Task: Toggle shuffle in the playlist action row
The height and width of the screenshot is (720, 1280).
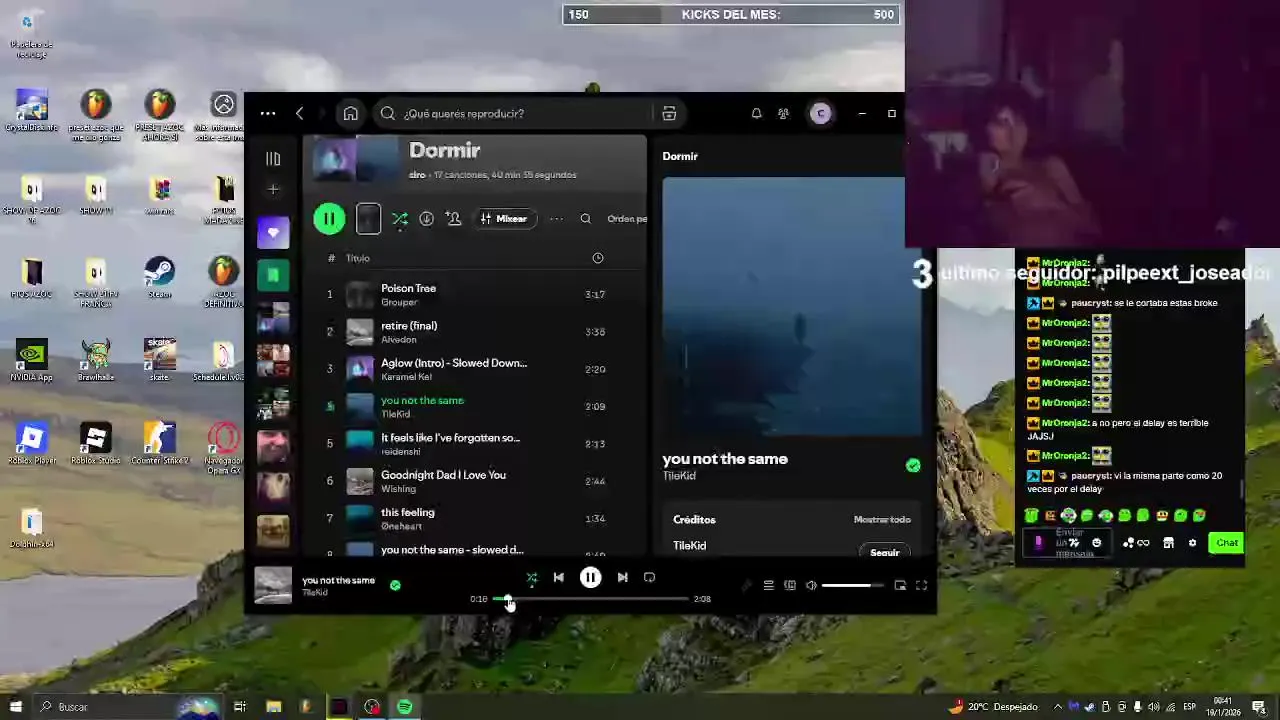Action: click(x=400, y=218)
